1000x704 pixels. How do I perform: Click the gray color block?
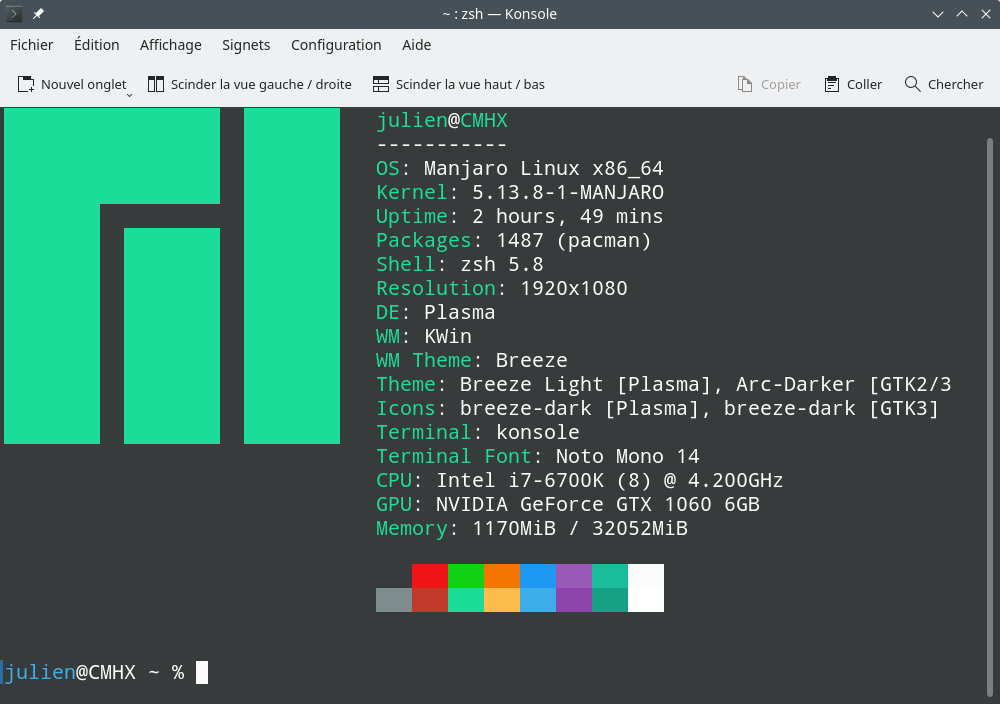(x=393, y=600)
